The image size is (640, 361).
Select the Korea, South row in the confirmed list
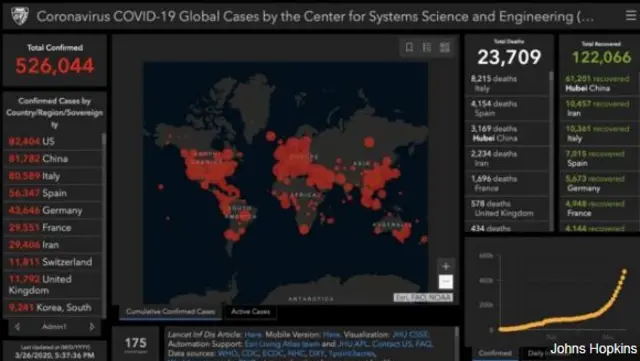(52, 307)
